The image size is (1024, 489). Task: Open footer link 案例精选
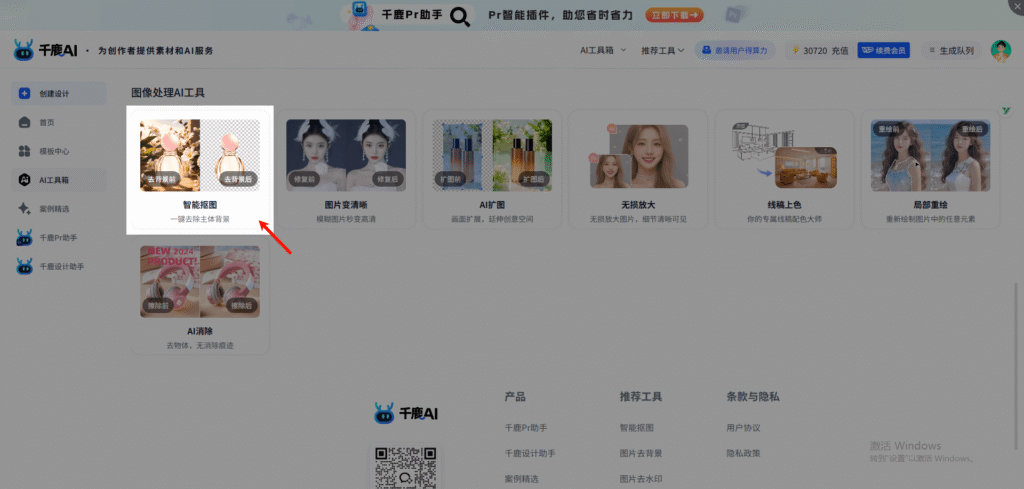tap(521, 479)
